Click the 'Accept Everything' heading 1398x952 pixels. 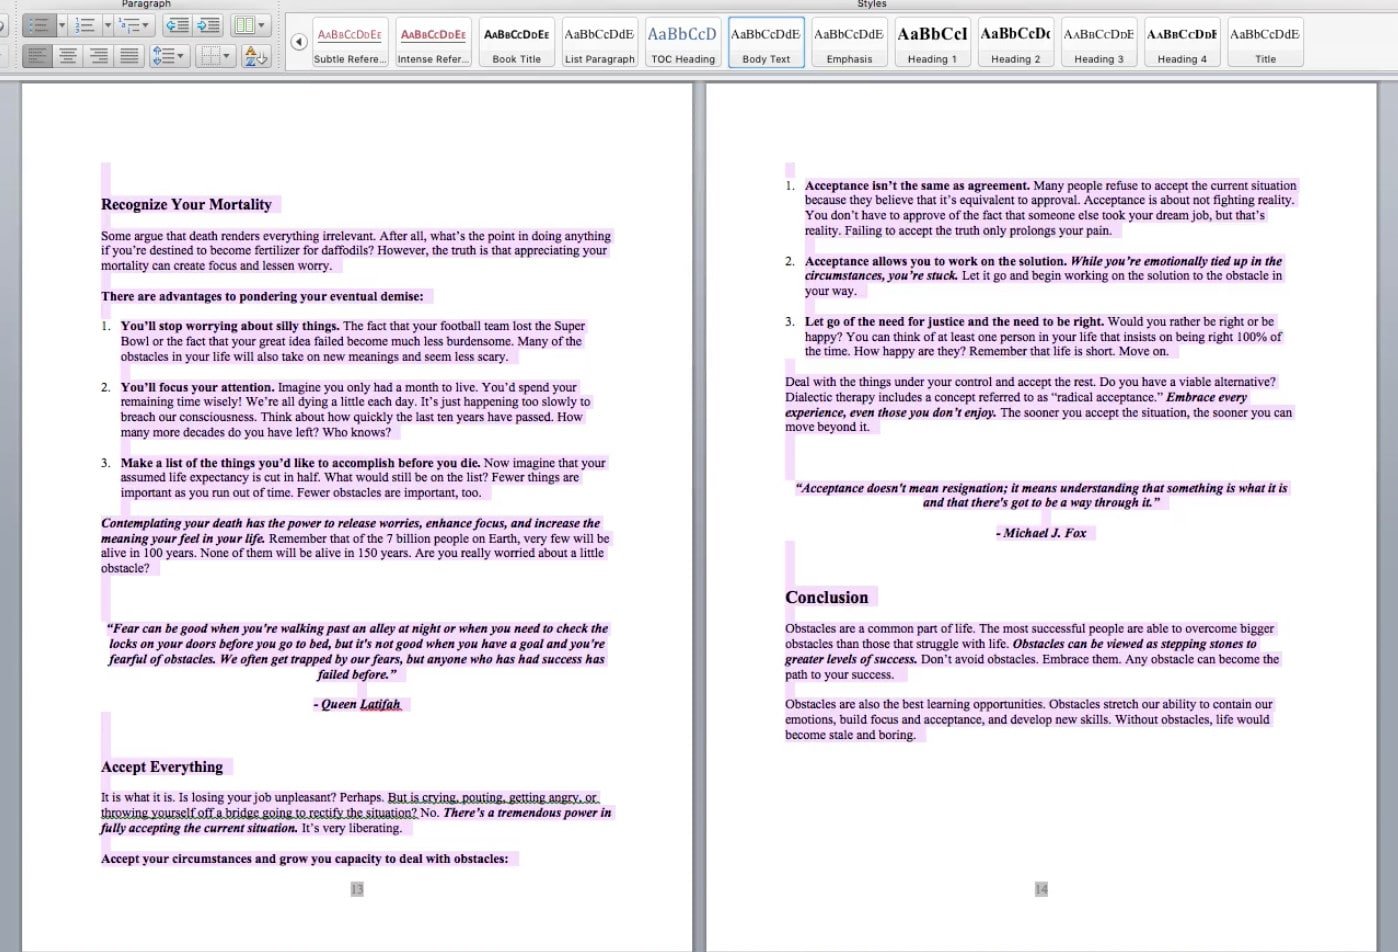point(162,767)
